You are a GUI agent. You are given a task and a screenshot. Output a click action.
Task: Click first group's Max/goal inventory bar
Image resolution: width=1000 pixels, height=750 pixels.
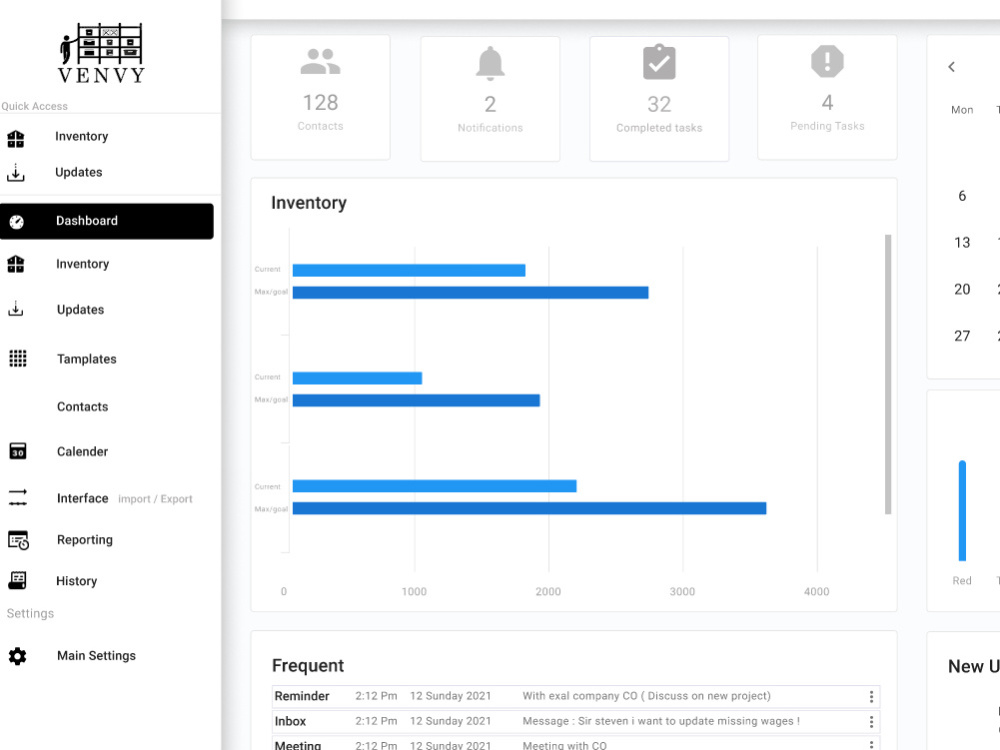click(471, 293)
